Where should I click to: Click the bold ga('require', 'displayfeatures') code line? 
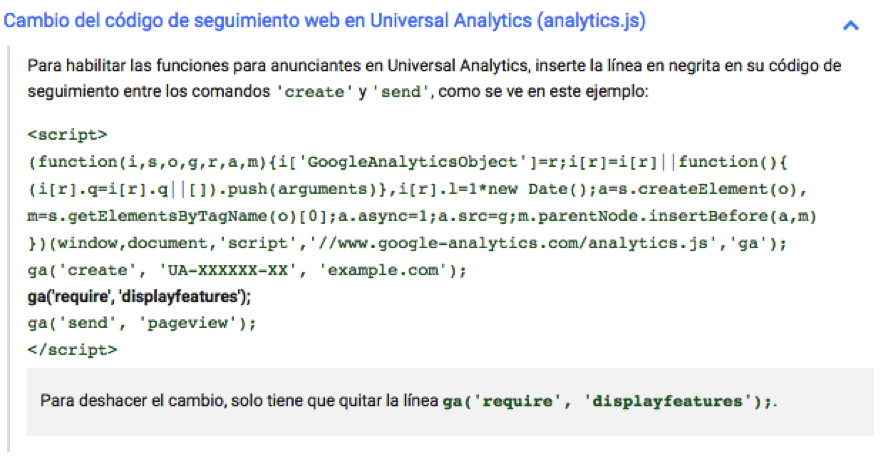coord(139,297)
